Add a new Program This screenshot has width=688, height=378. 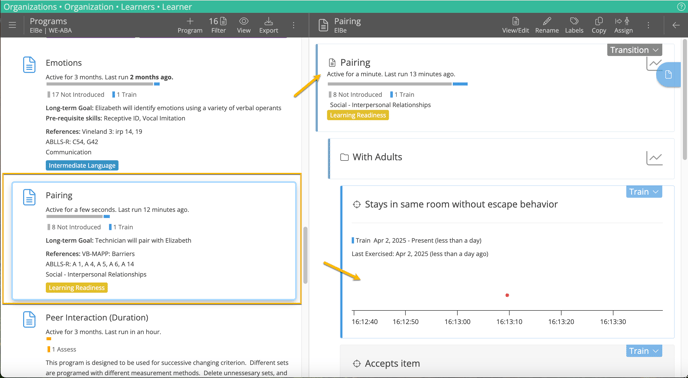coord(190,25)
